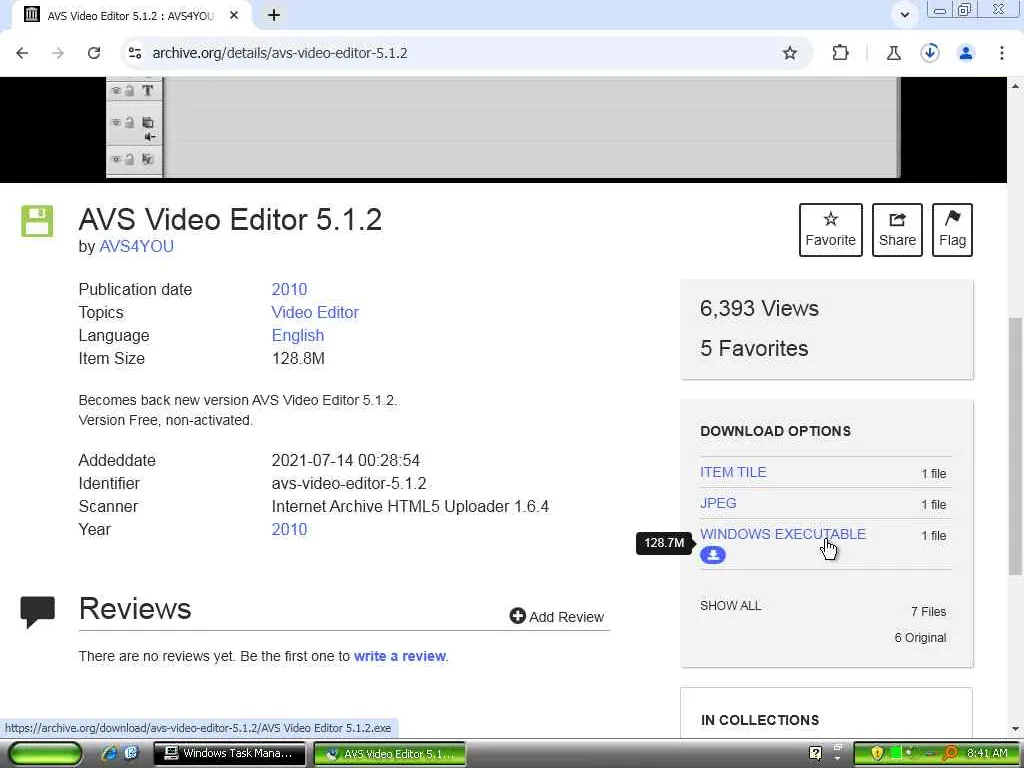Image resolution: width=1024 pixels, height=768 pixels.
Task: Click the scrollbar up arrow
Action: 1015,86
